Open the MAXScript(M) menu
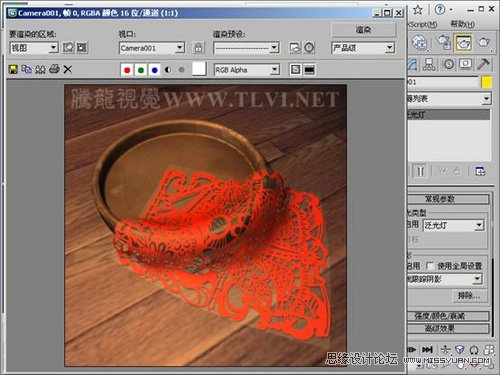This screenshot has height=375, width=500. (423, 24)
